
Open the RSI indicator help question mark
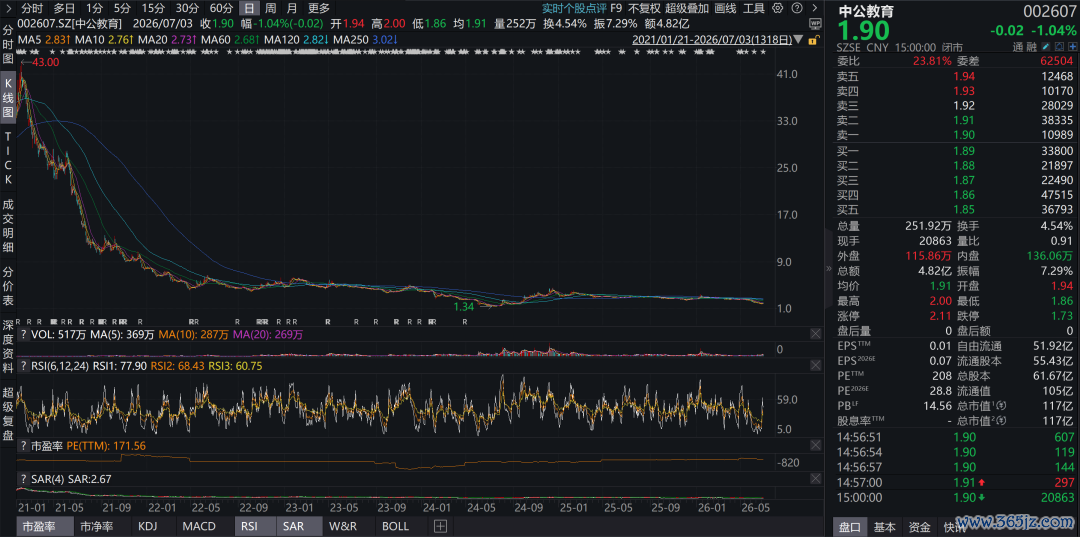pos(23,366)
